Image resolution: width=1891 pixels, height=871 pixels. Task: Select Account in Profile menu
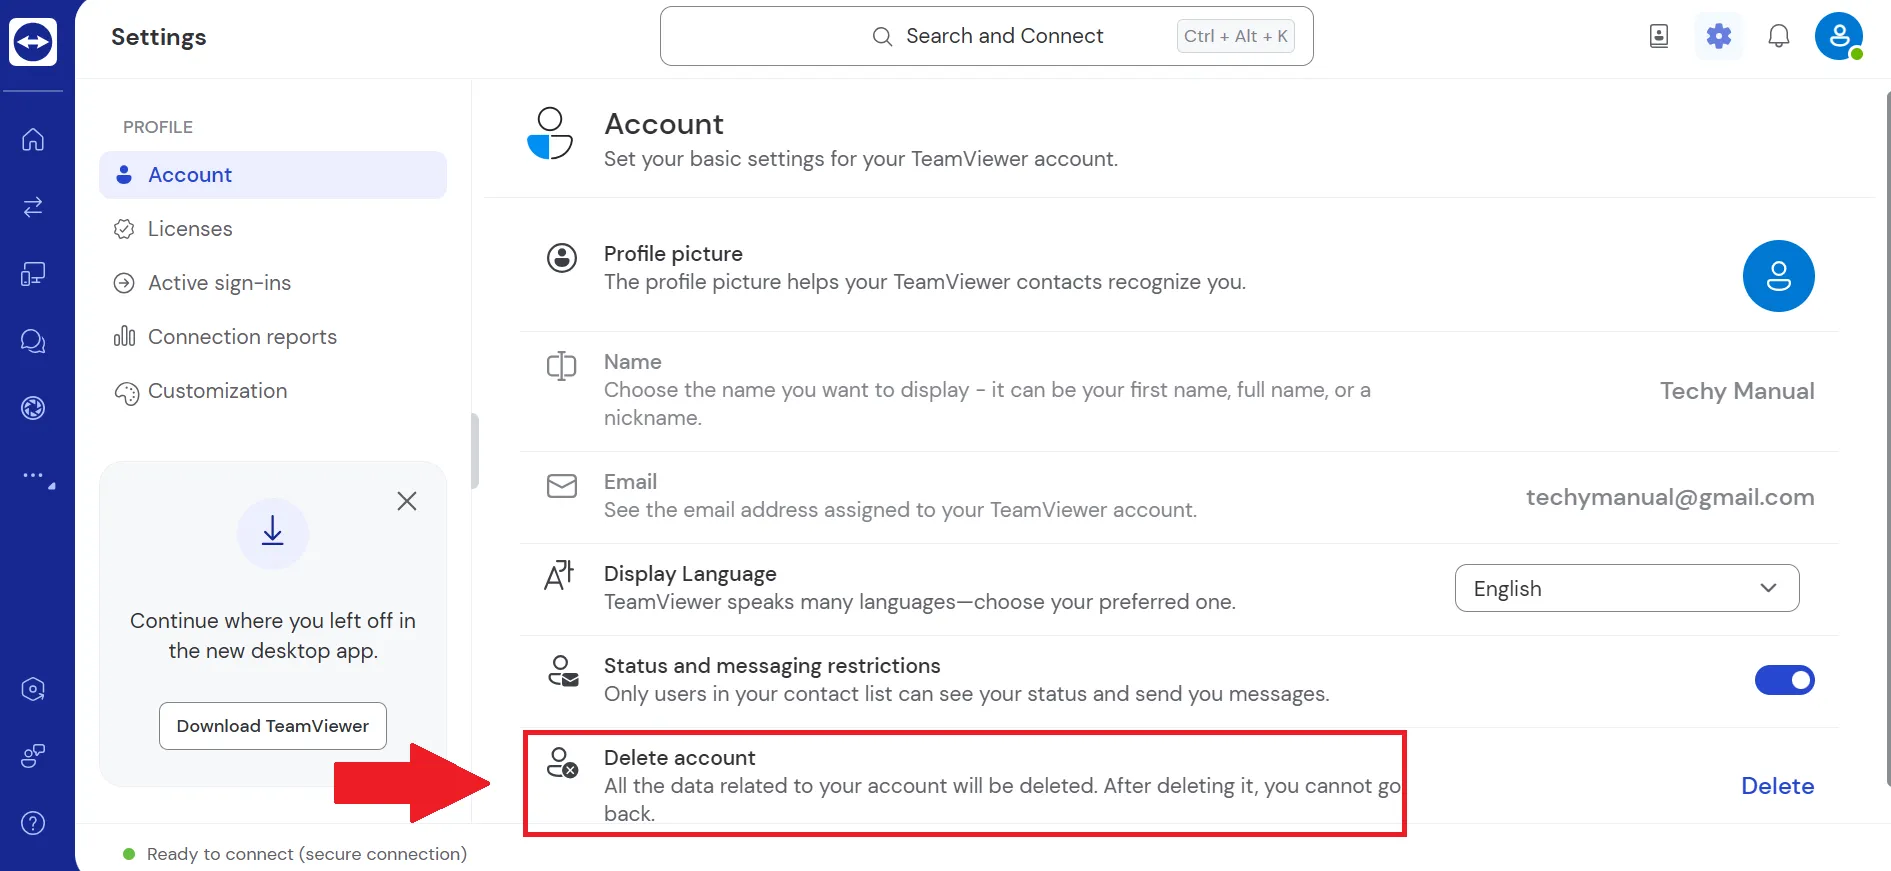(x=273, y=175)
